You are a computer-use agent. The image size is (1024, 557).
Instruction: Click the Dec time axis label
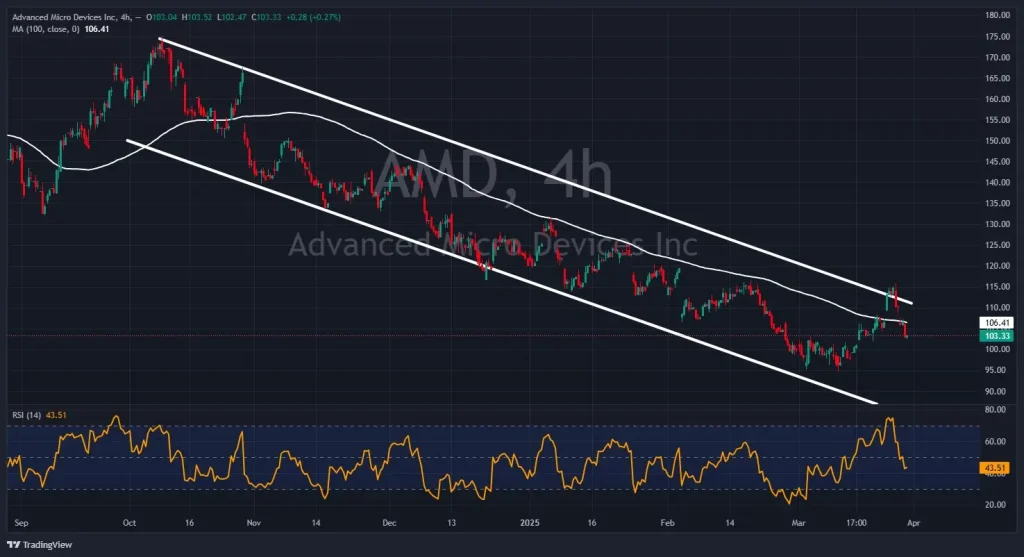[389, 523]
